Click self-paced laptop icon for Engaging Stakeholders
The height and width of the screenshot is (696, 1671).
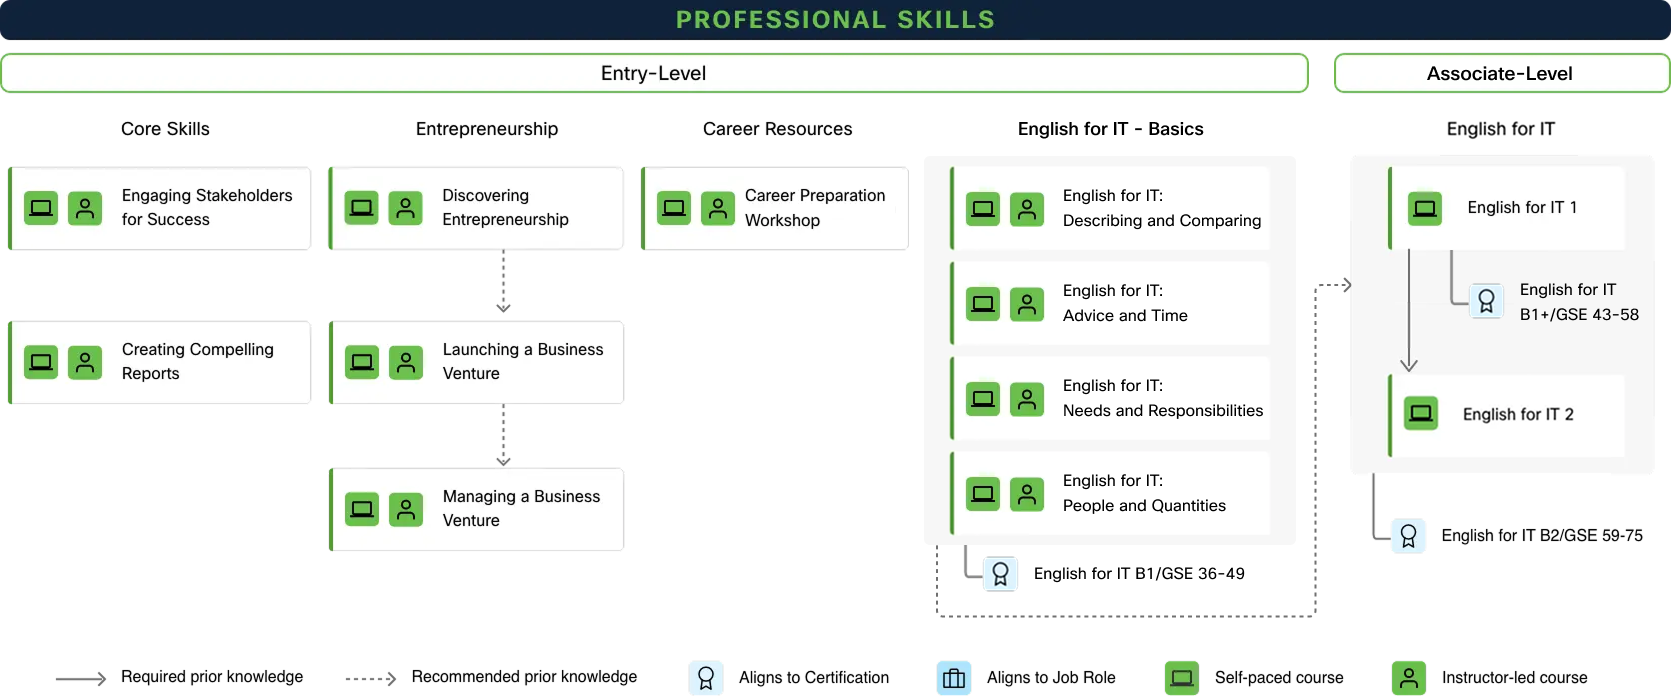(x=41, y=208)
